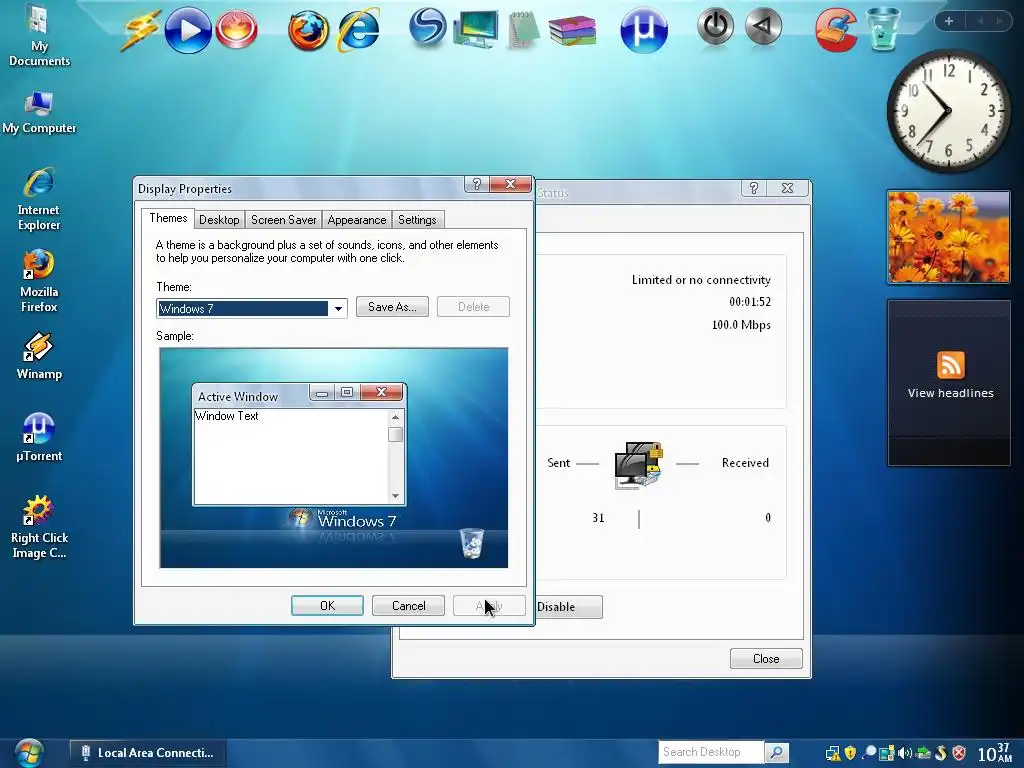The image size is (1024, 768).
Task: Click the power button icon in dock
Action: coord(715,26)
